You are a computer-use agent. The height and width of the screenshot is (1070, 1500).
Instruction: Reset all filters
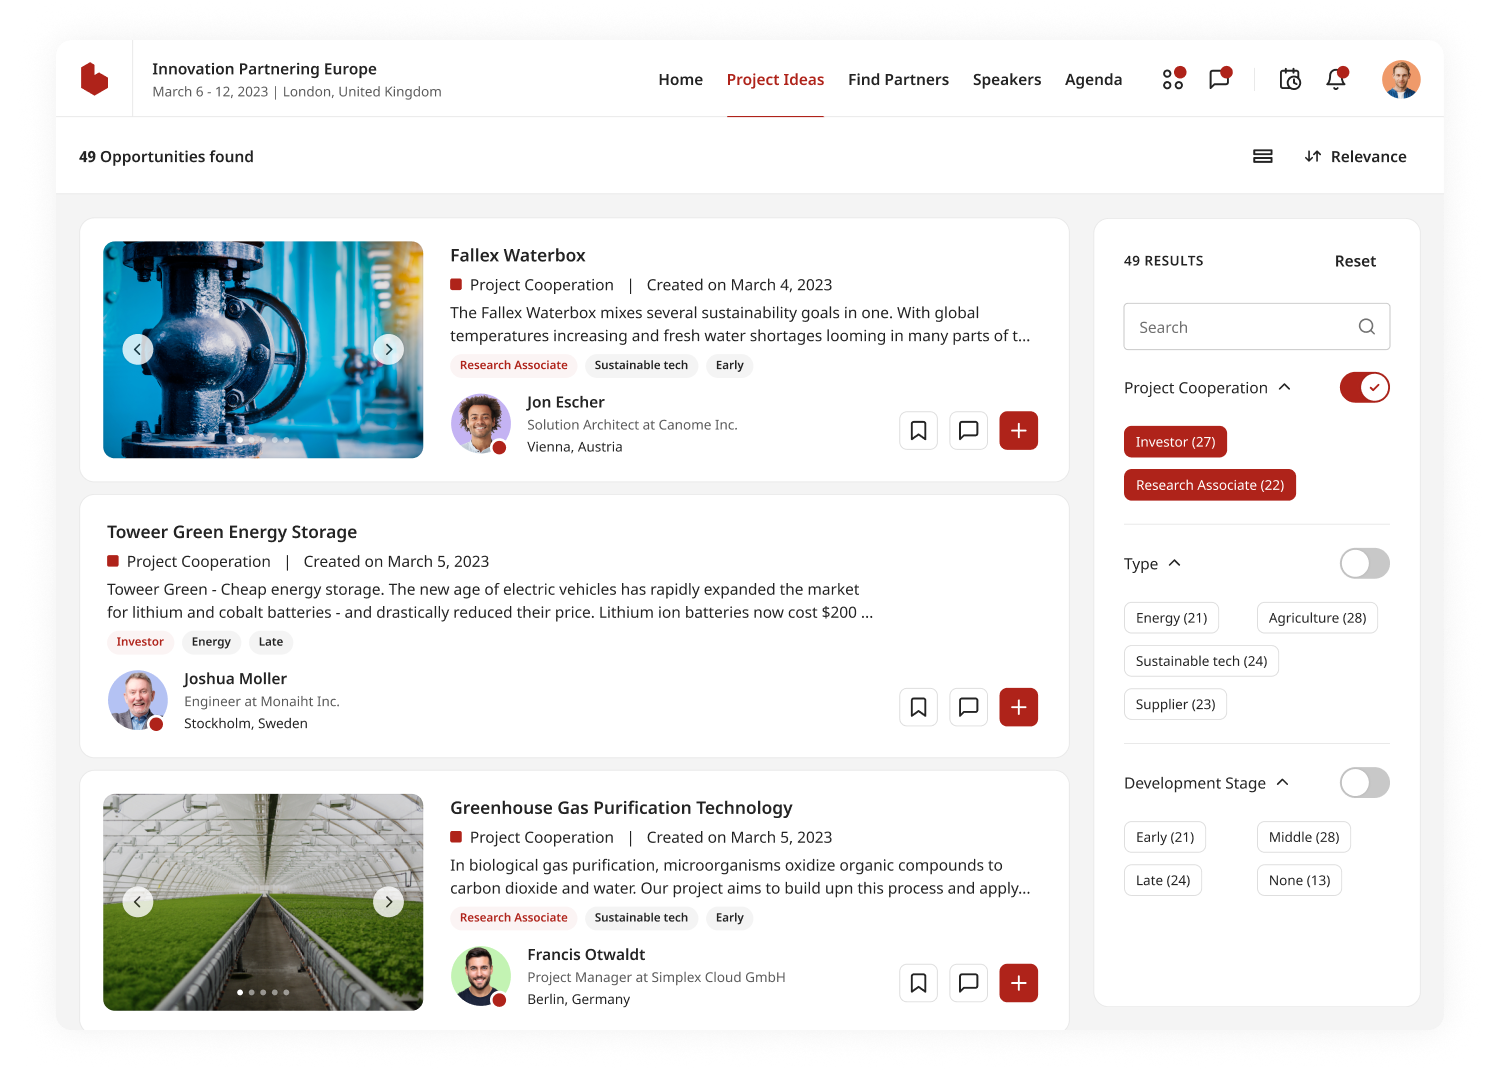click(1356, 261)
